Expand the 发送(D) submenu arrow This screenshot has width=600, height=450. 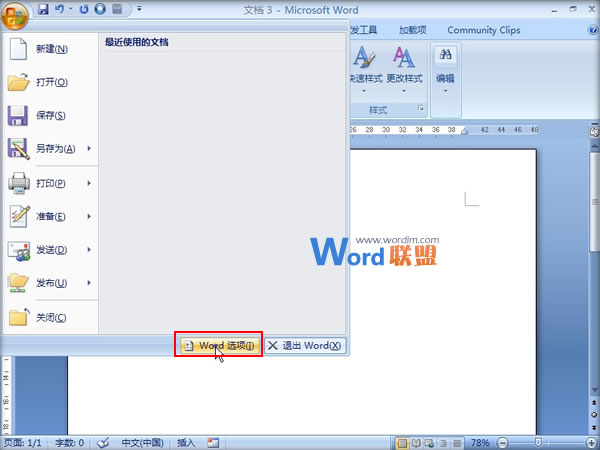coord(90,250)
